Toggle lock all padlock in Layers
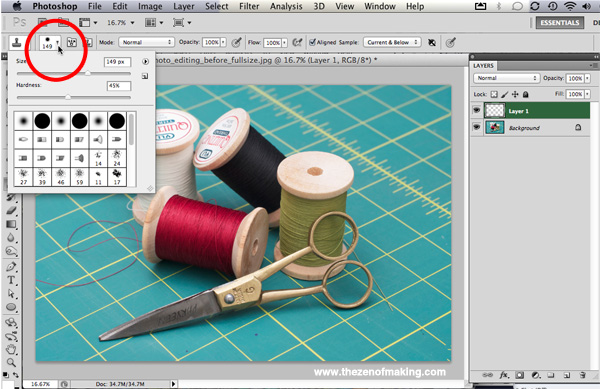Screen dimensions: 600x389 pyautogui.click(x=526, y=94)
